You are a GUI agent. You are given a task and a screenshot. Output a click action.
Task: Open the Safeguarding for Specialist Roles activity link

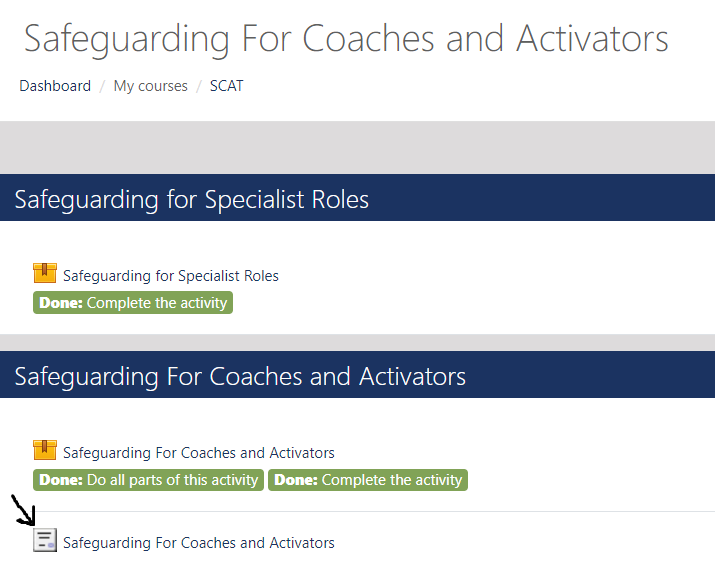pyautogui.click(x=171, y=276)
